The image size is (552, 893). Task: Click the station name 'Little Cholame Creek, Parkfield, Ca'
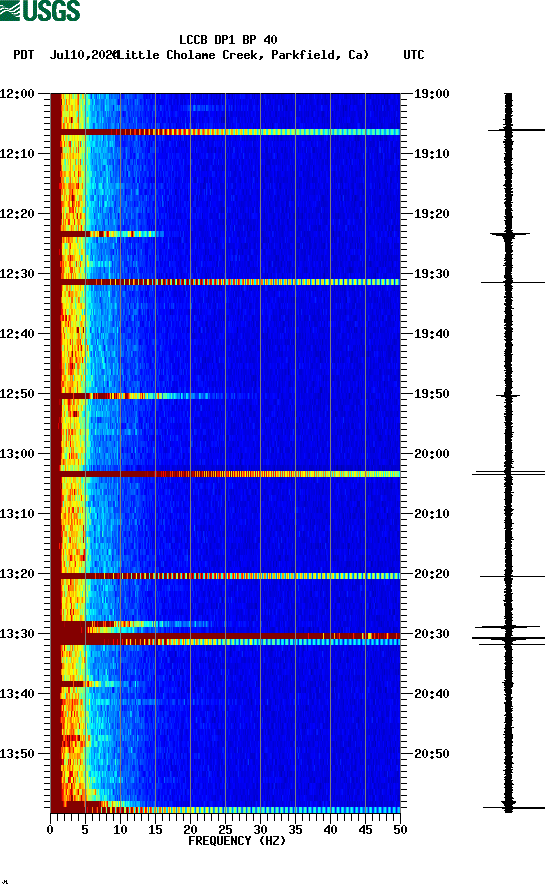pyautogui.click(x=244, y=55)
